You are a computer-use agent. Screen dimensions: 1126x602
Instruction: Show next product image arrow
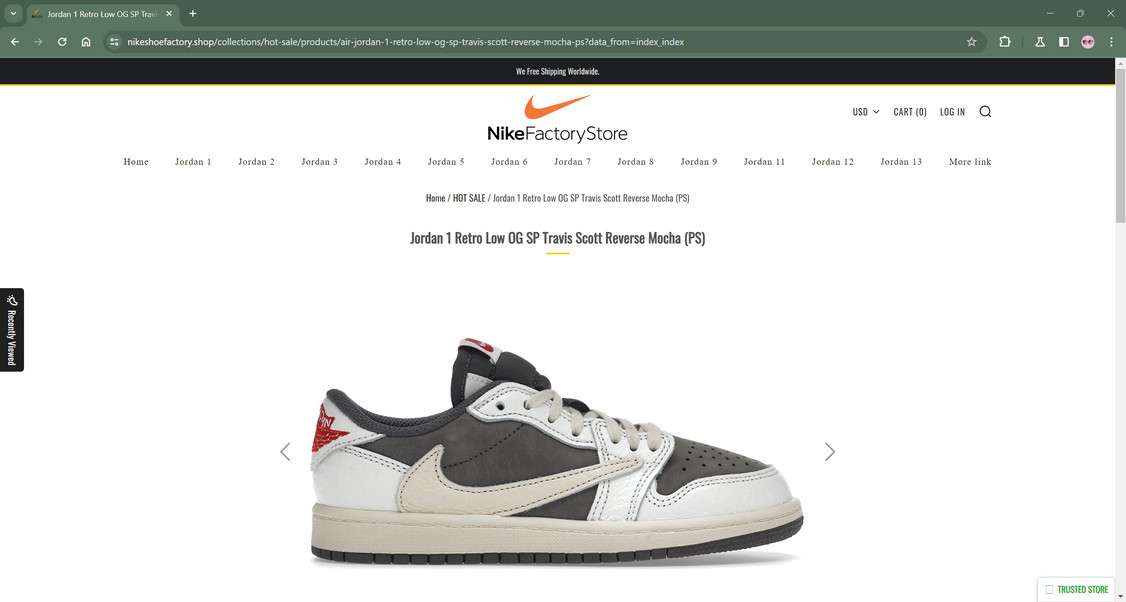(829, 451)
